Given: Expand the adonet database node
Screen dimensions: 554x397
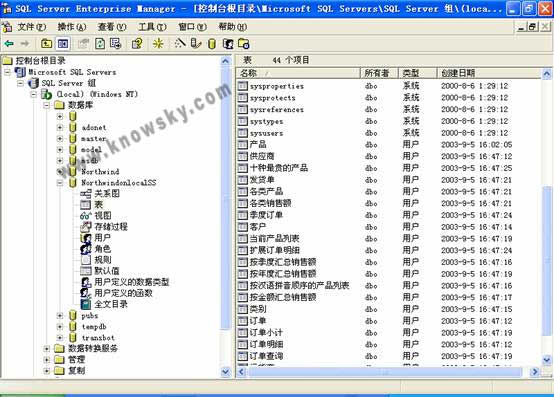Looking at the screenshot, I should [x=60, y=128].
